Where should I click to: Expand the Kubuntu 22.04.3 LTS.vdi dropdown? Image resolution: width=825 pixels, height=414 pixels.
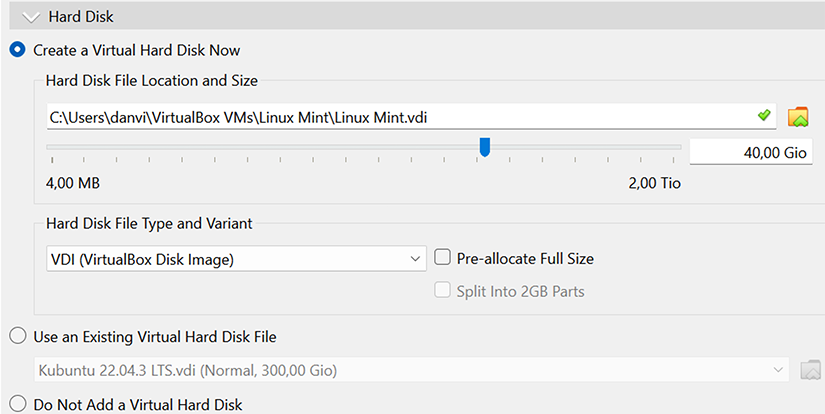410,371
